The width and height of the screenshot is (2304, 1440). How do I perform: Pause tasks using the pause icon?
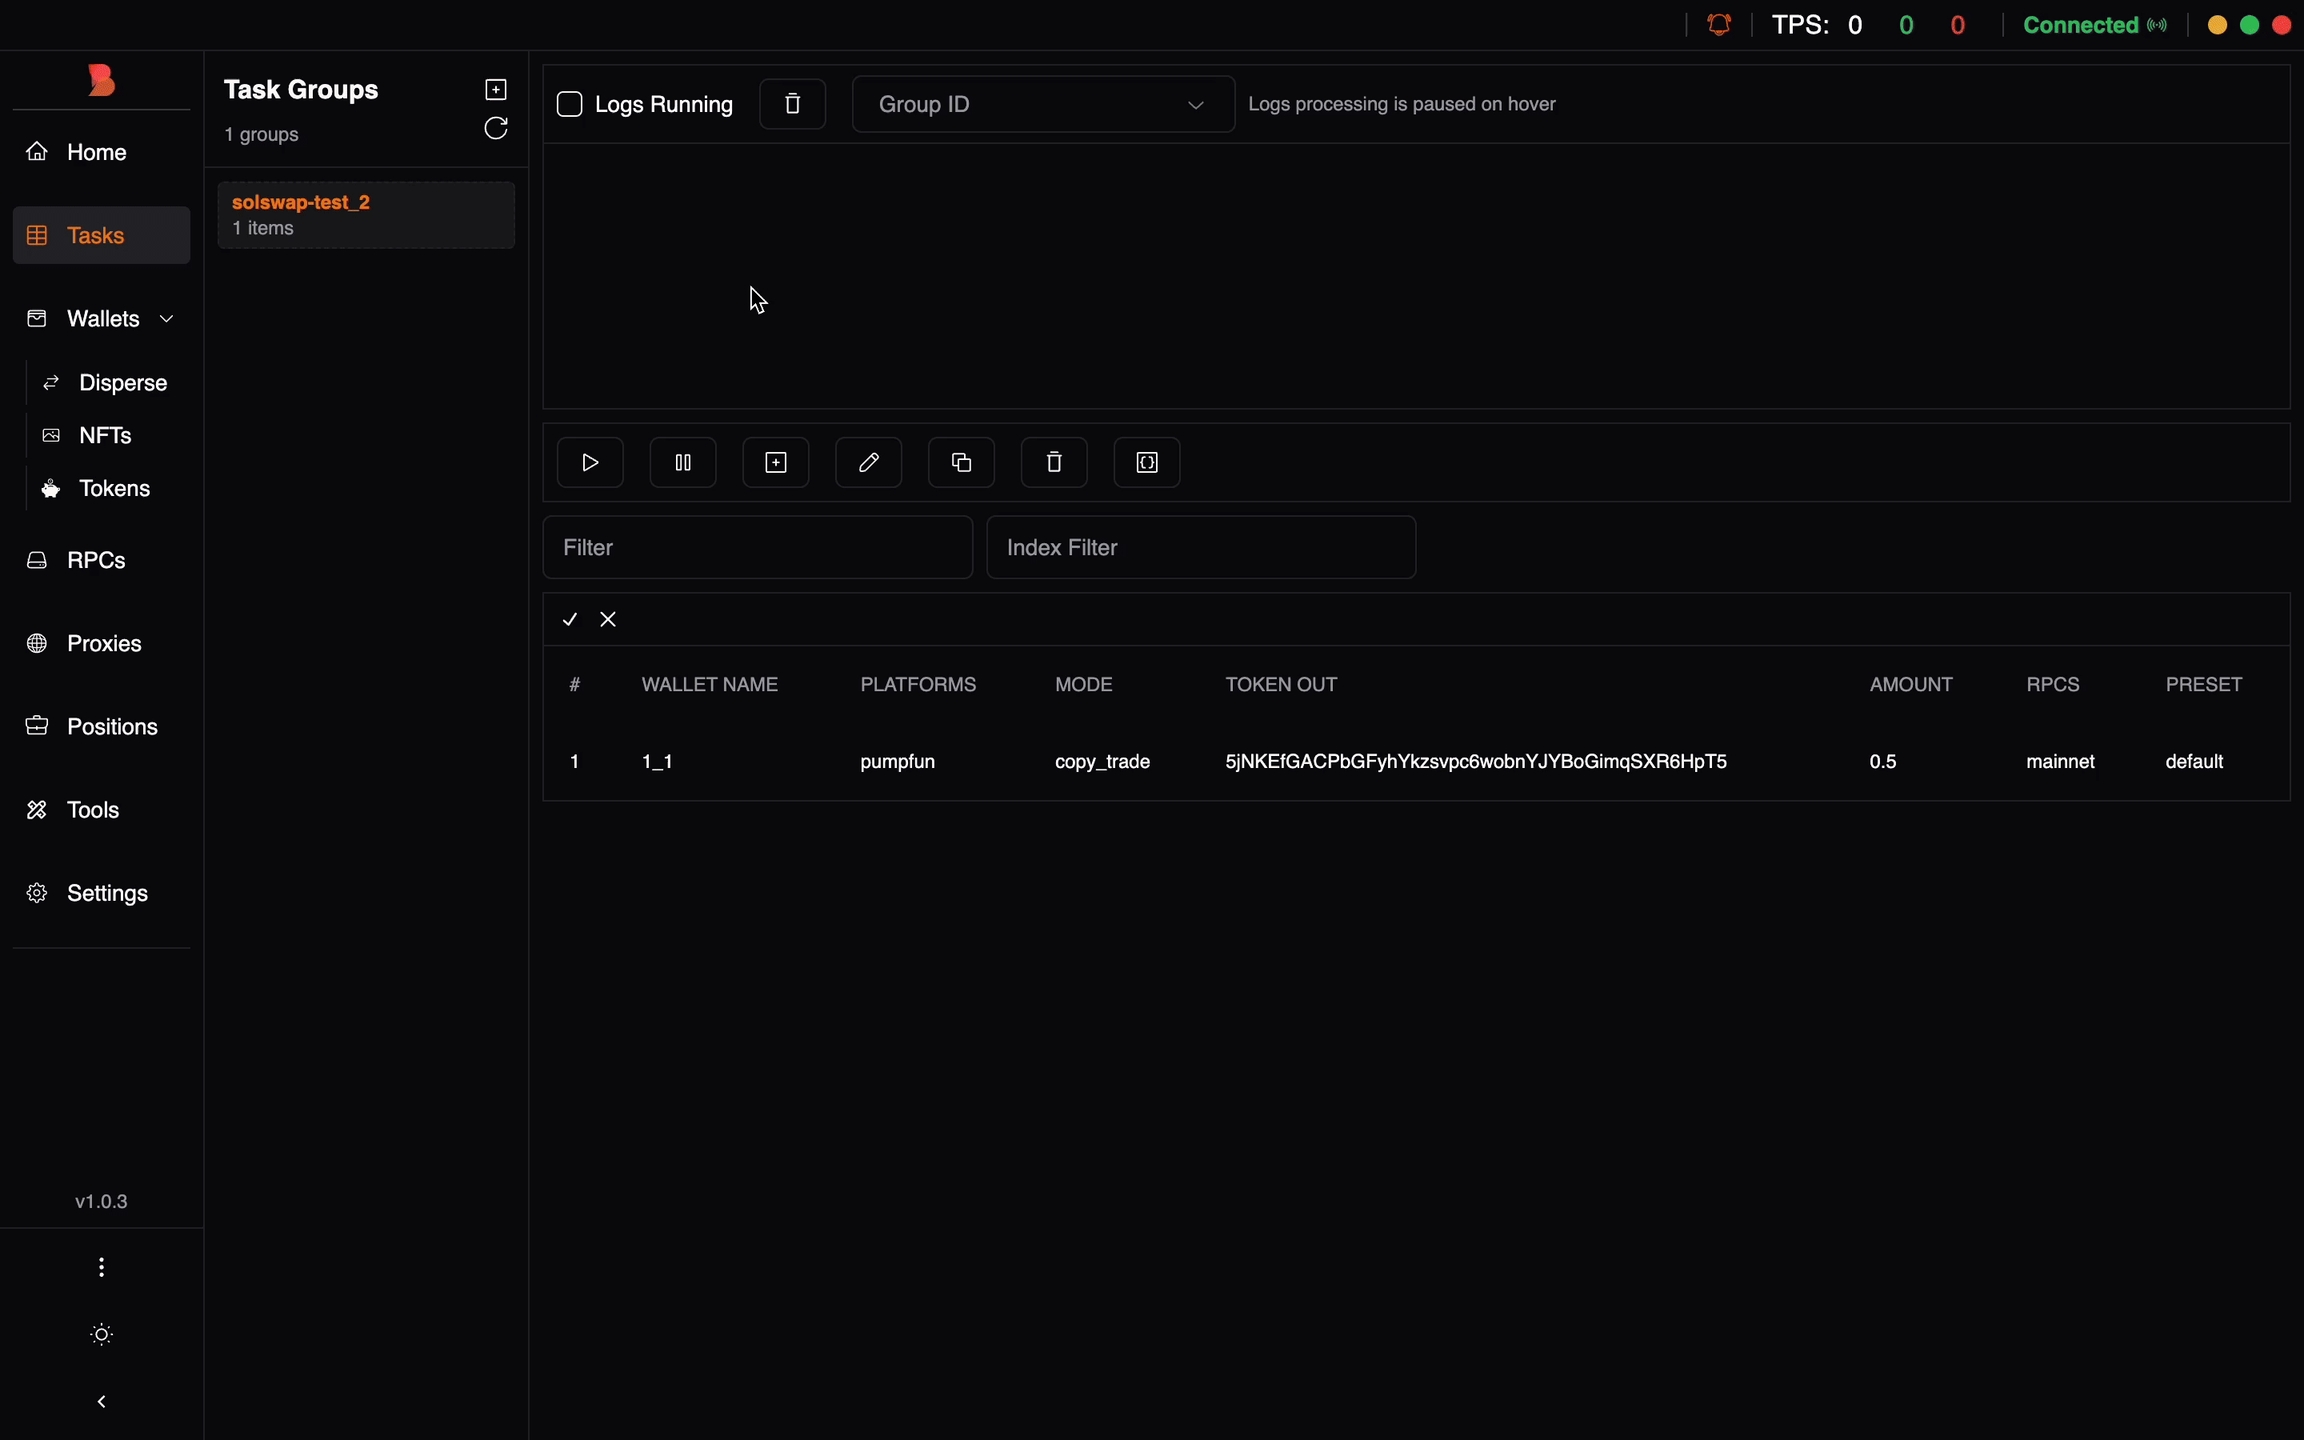tap(683, 462)
